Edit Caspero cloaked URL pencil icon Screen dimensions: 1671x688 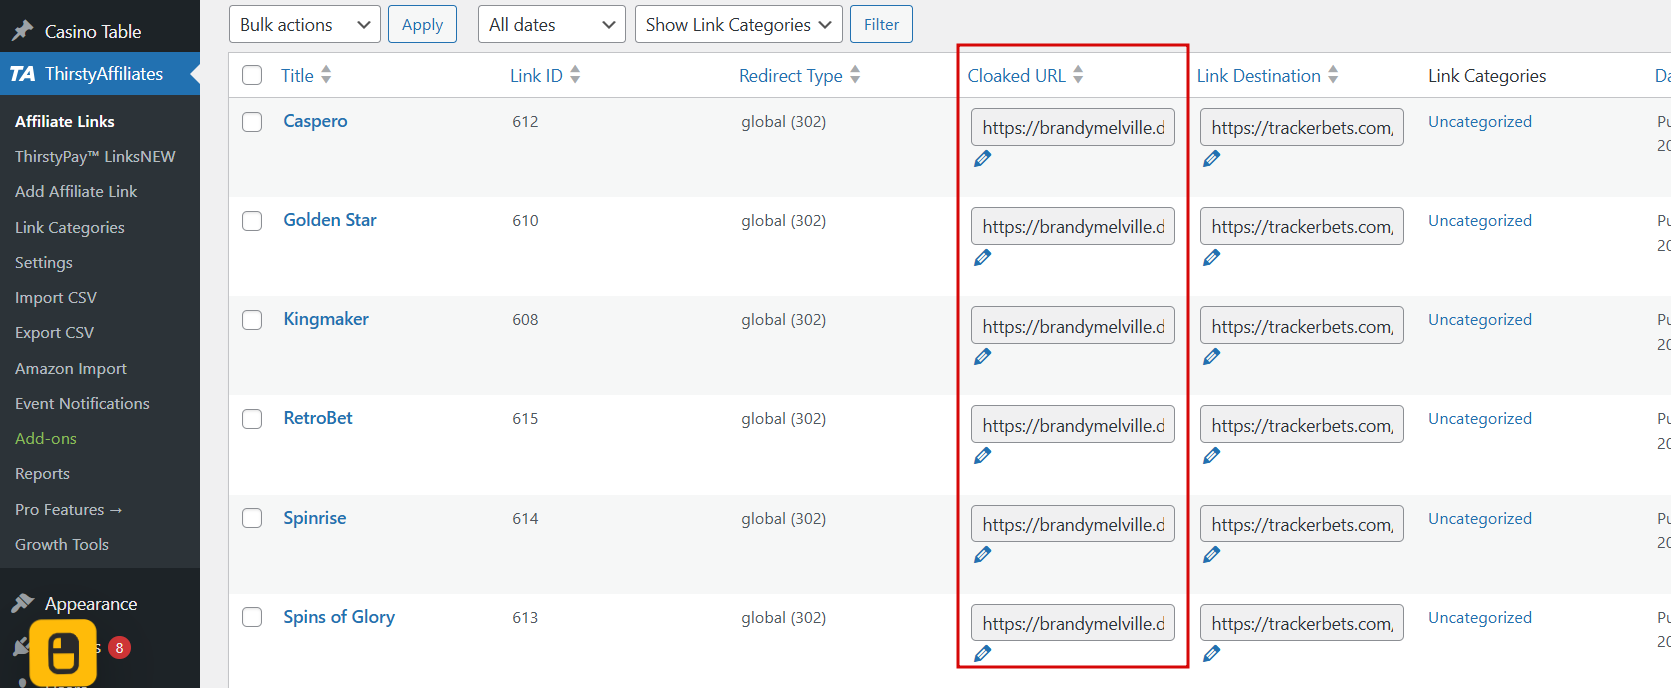(983, 159)
